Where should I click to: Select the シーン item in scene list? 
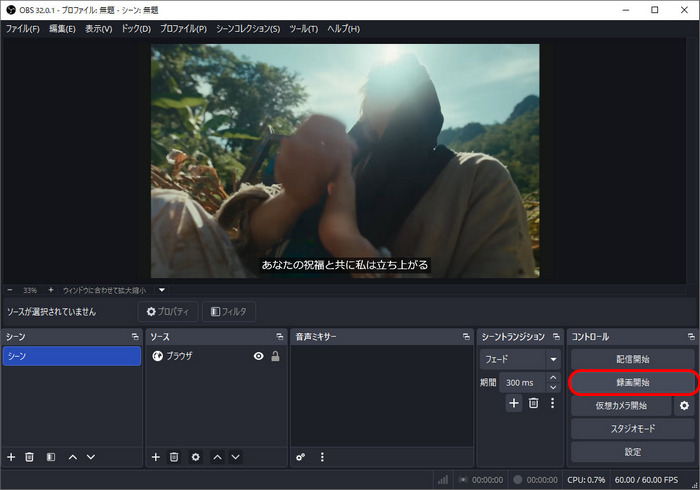pyautogui.click(x=72, y=356)
